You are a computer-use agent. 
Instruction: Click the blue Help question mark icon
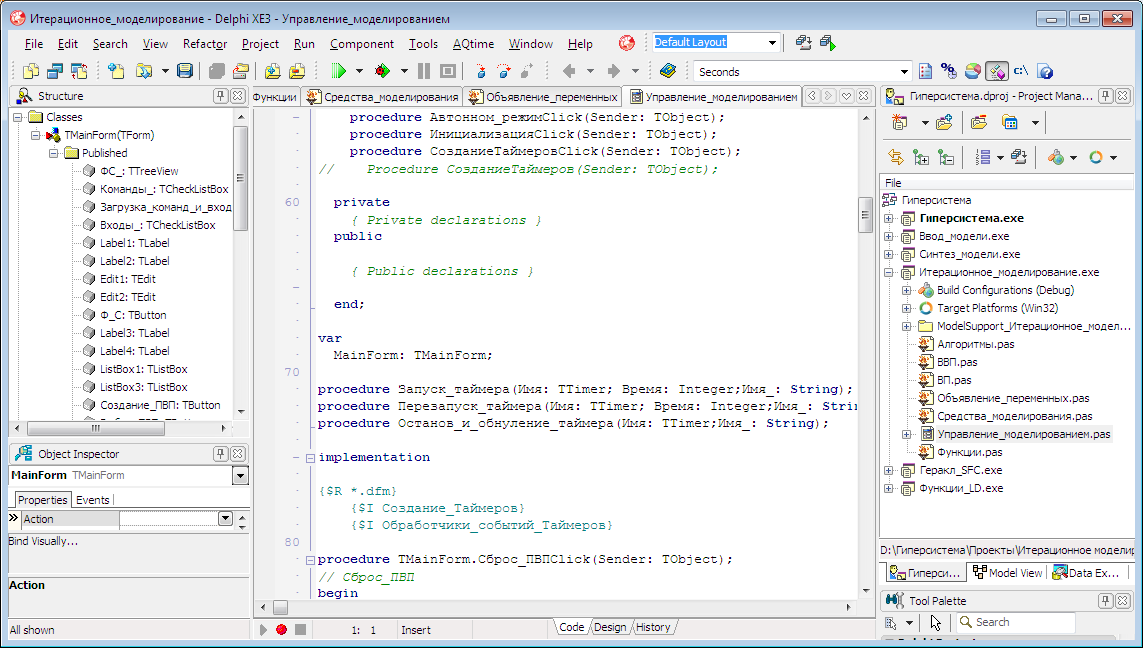[1045, 71]
